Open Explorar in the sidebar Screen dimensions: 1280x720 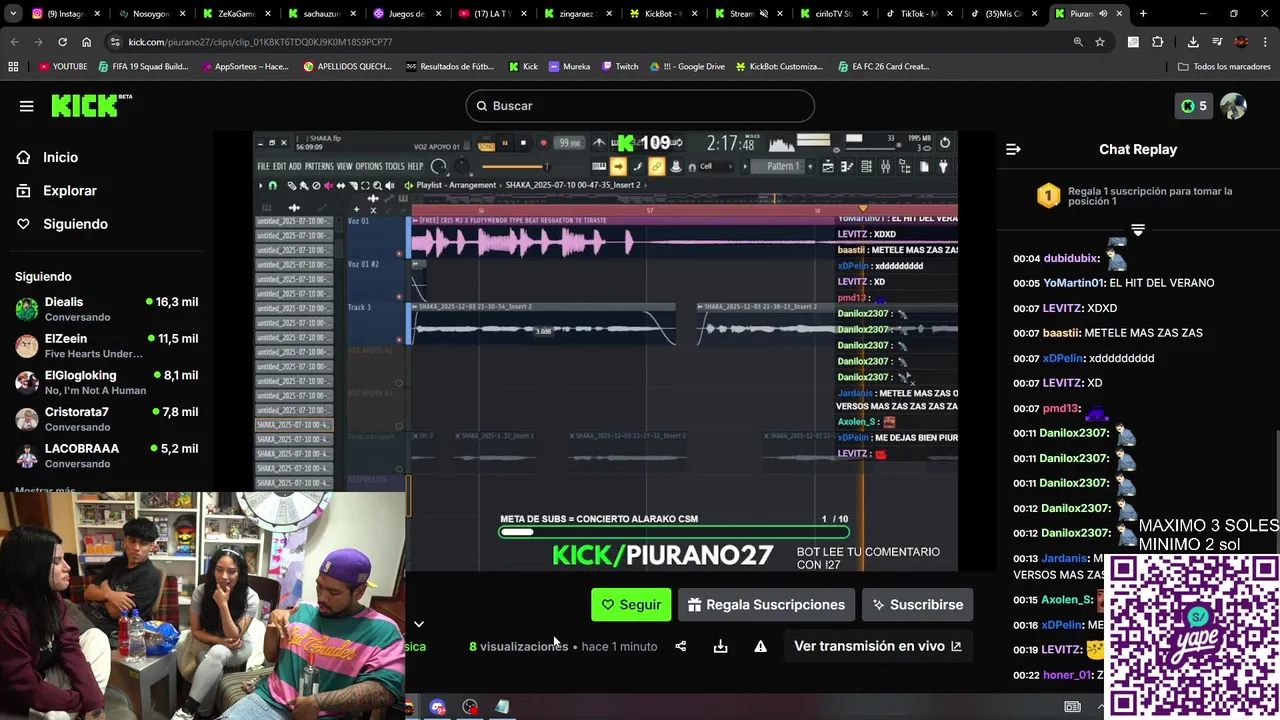coord(70,191)
